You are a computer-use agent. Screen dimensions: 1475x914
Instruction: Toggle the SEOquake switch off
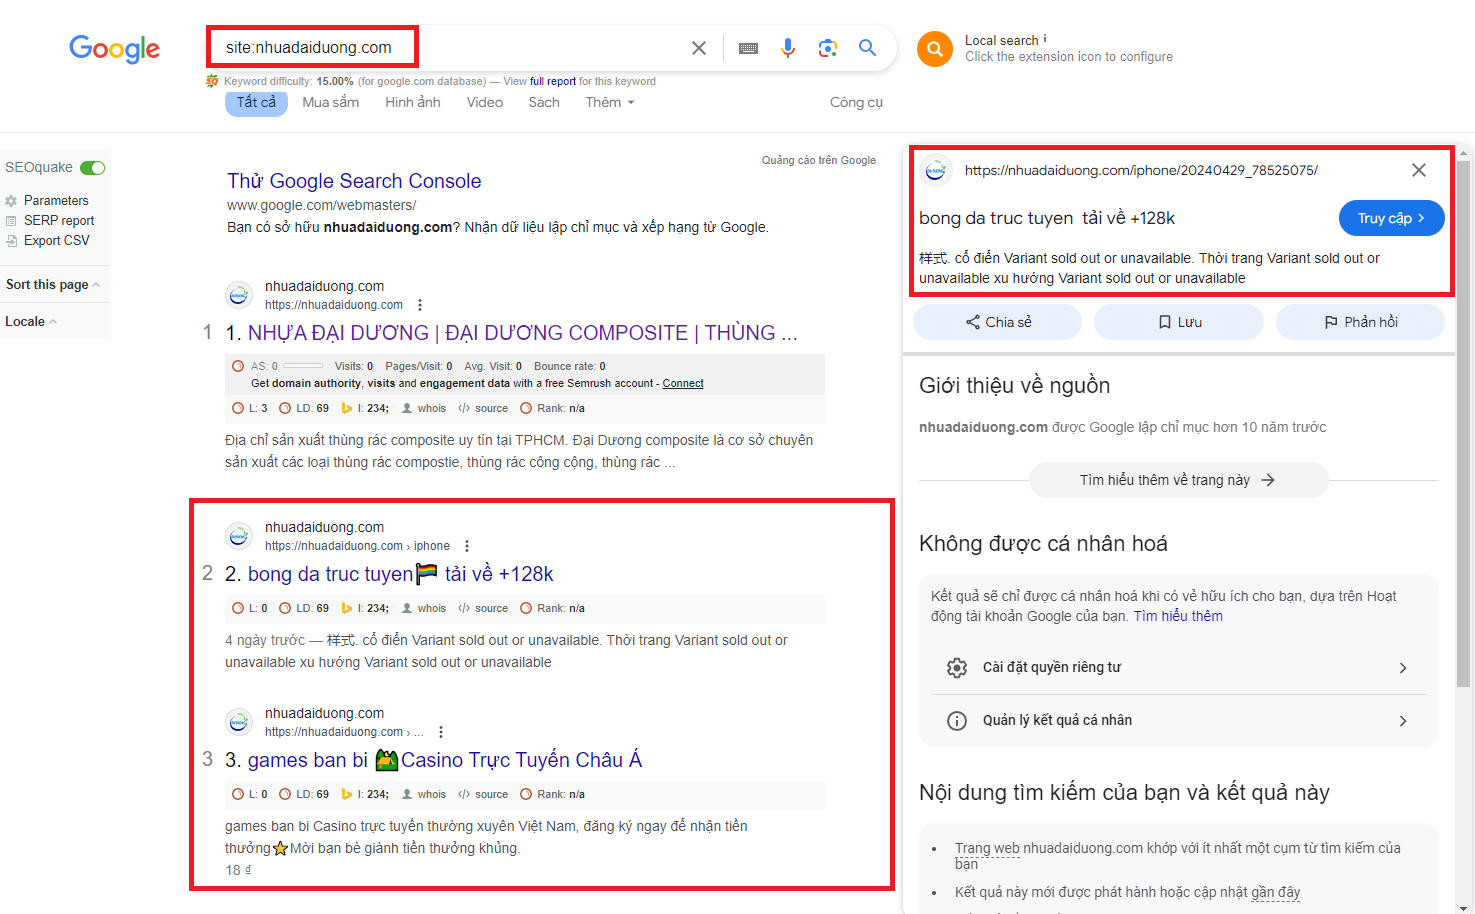[93, 168]
